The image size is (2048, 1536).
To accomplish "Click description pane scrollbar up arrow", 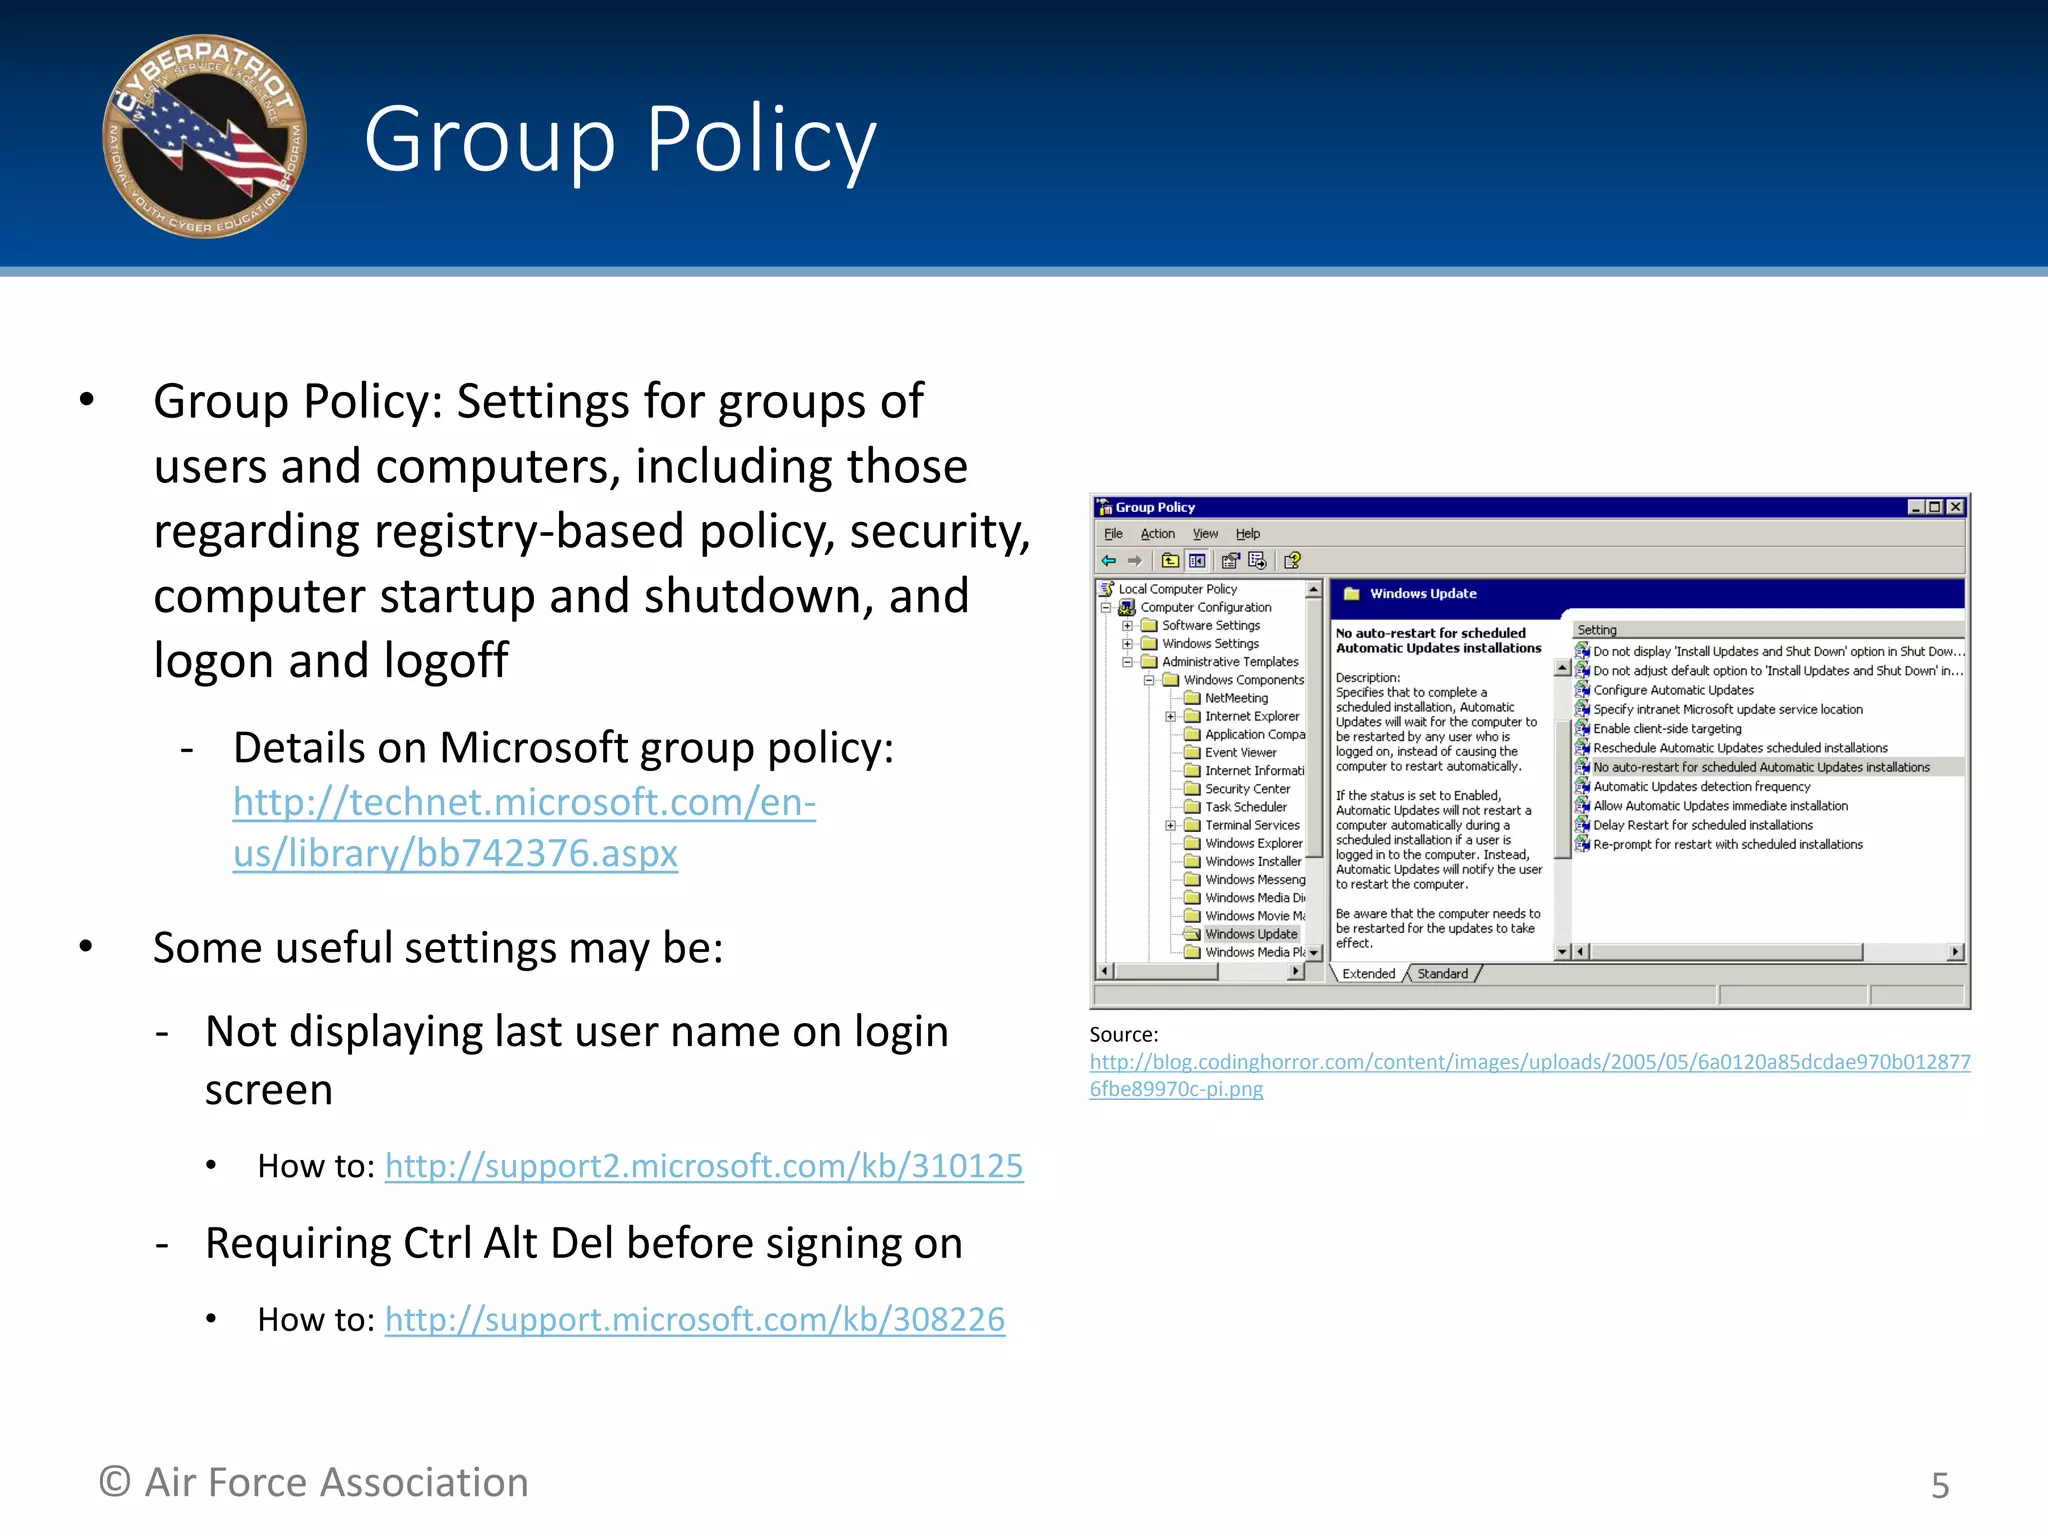I will coord(1563,668).
